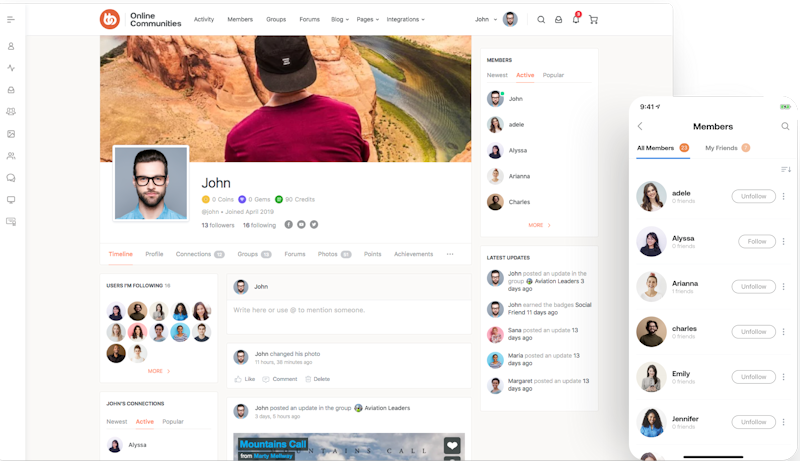Click the heart icon on Mountains Call video
The image size is (800, 461).
point(452,446)
